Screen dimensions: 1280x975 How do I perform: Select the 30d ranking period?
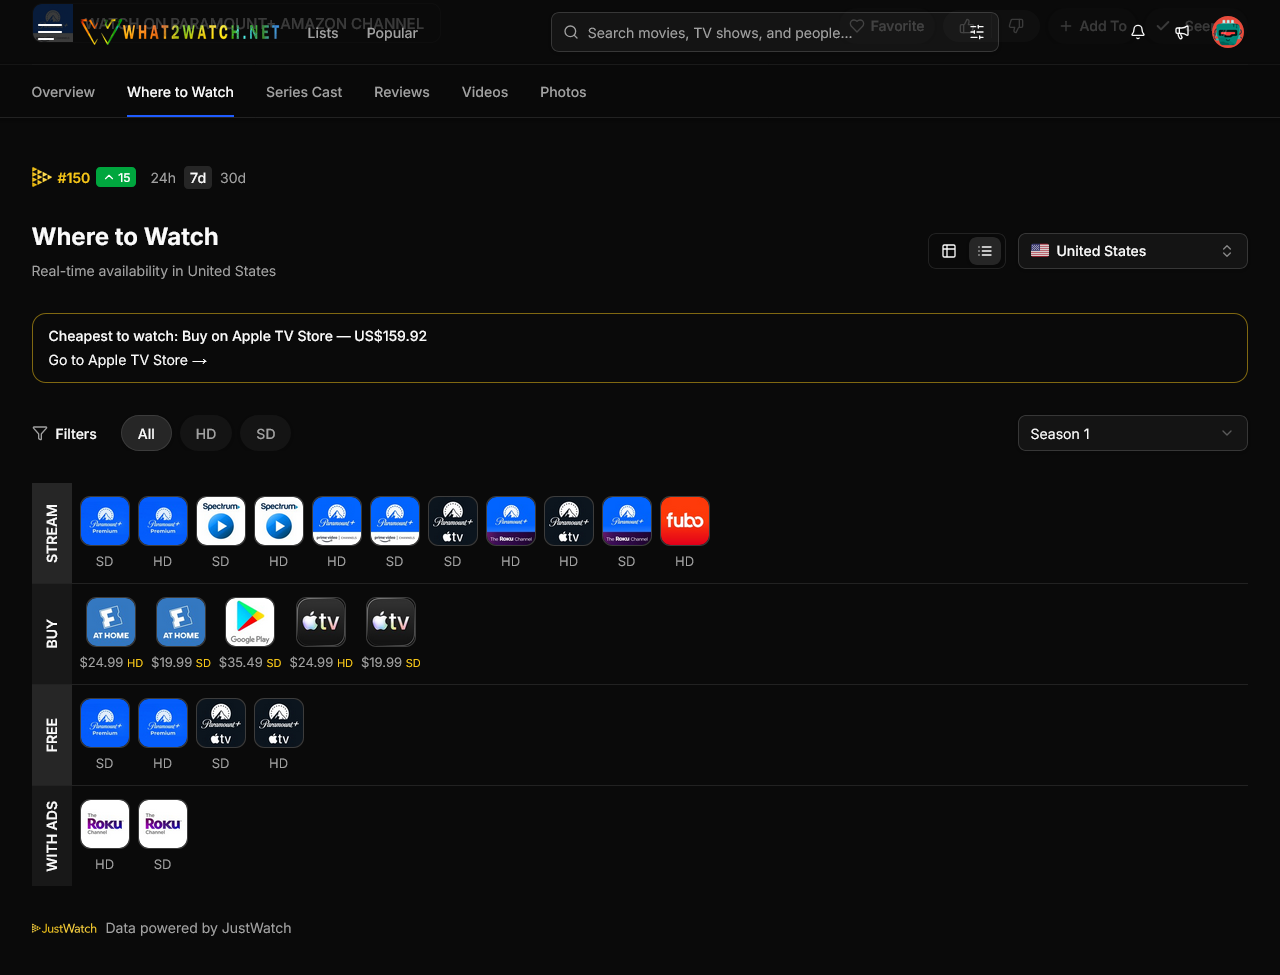click(x=233, y=178)
